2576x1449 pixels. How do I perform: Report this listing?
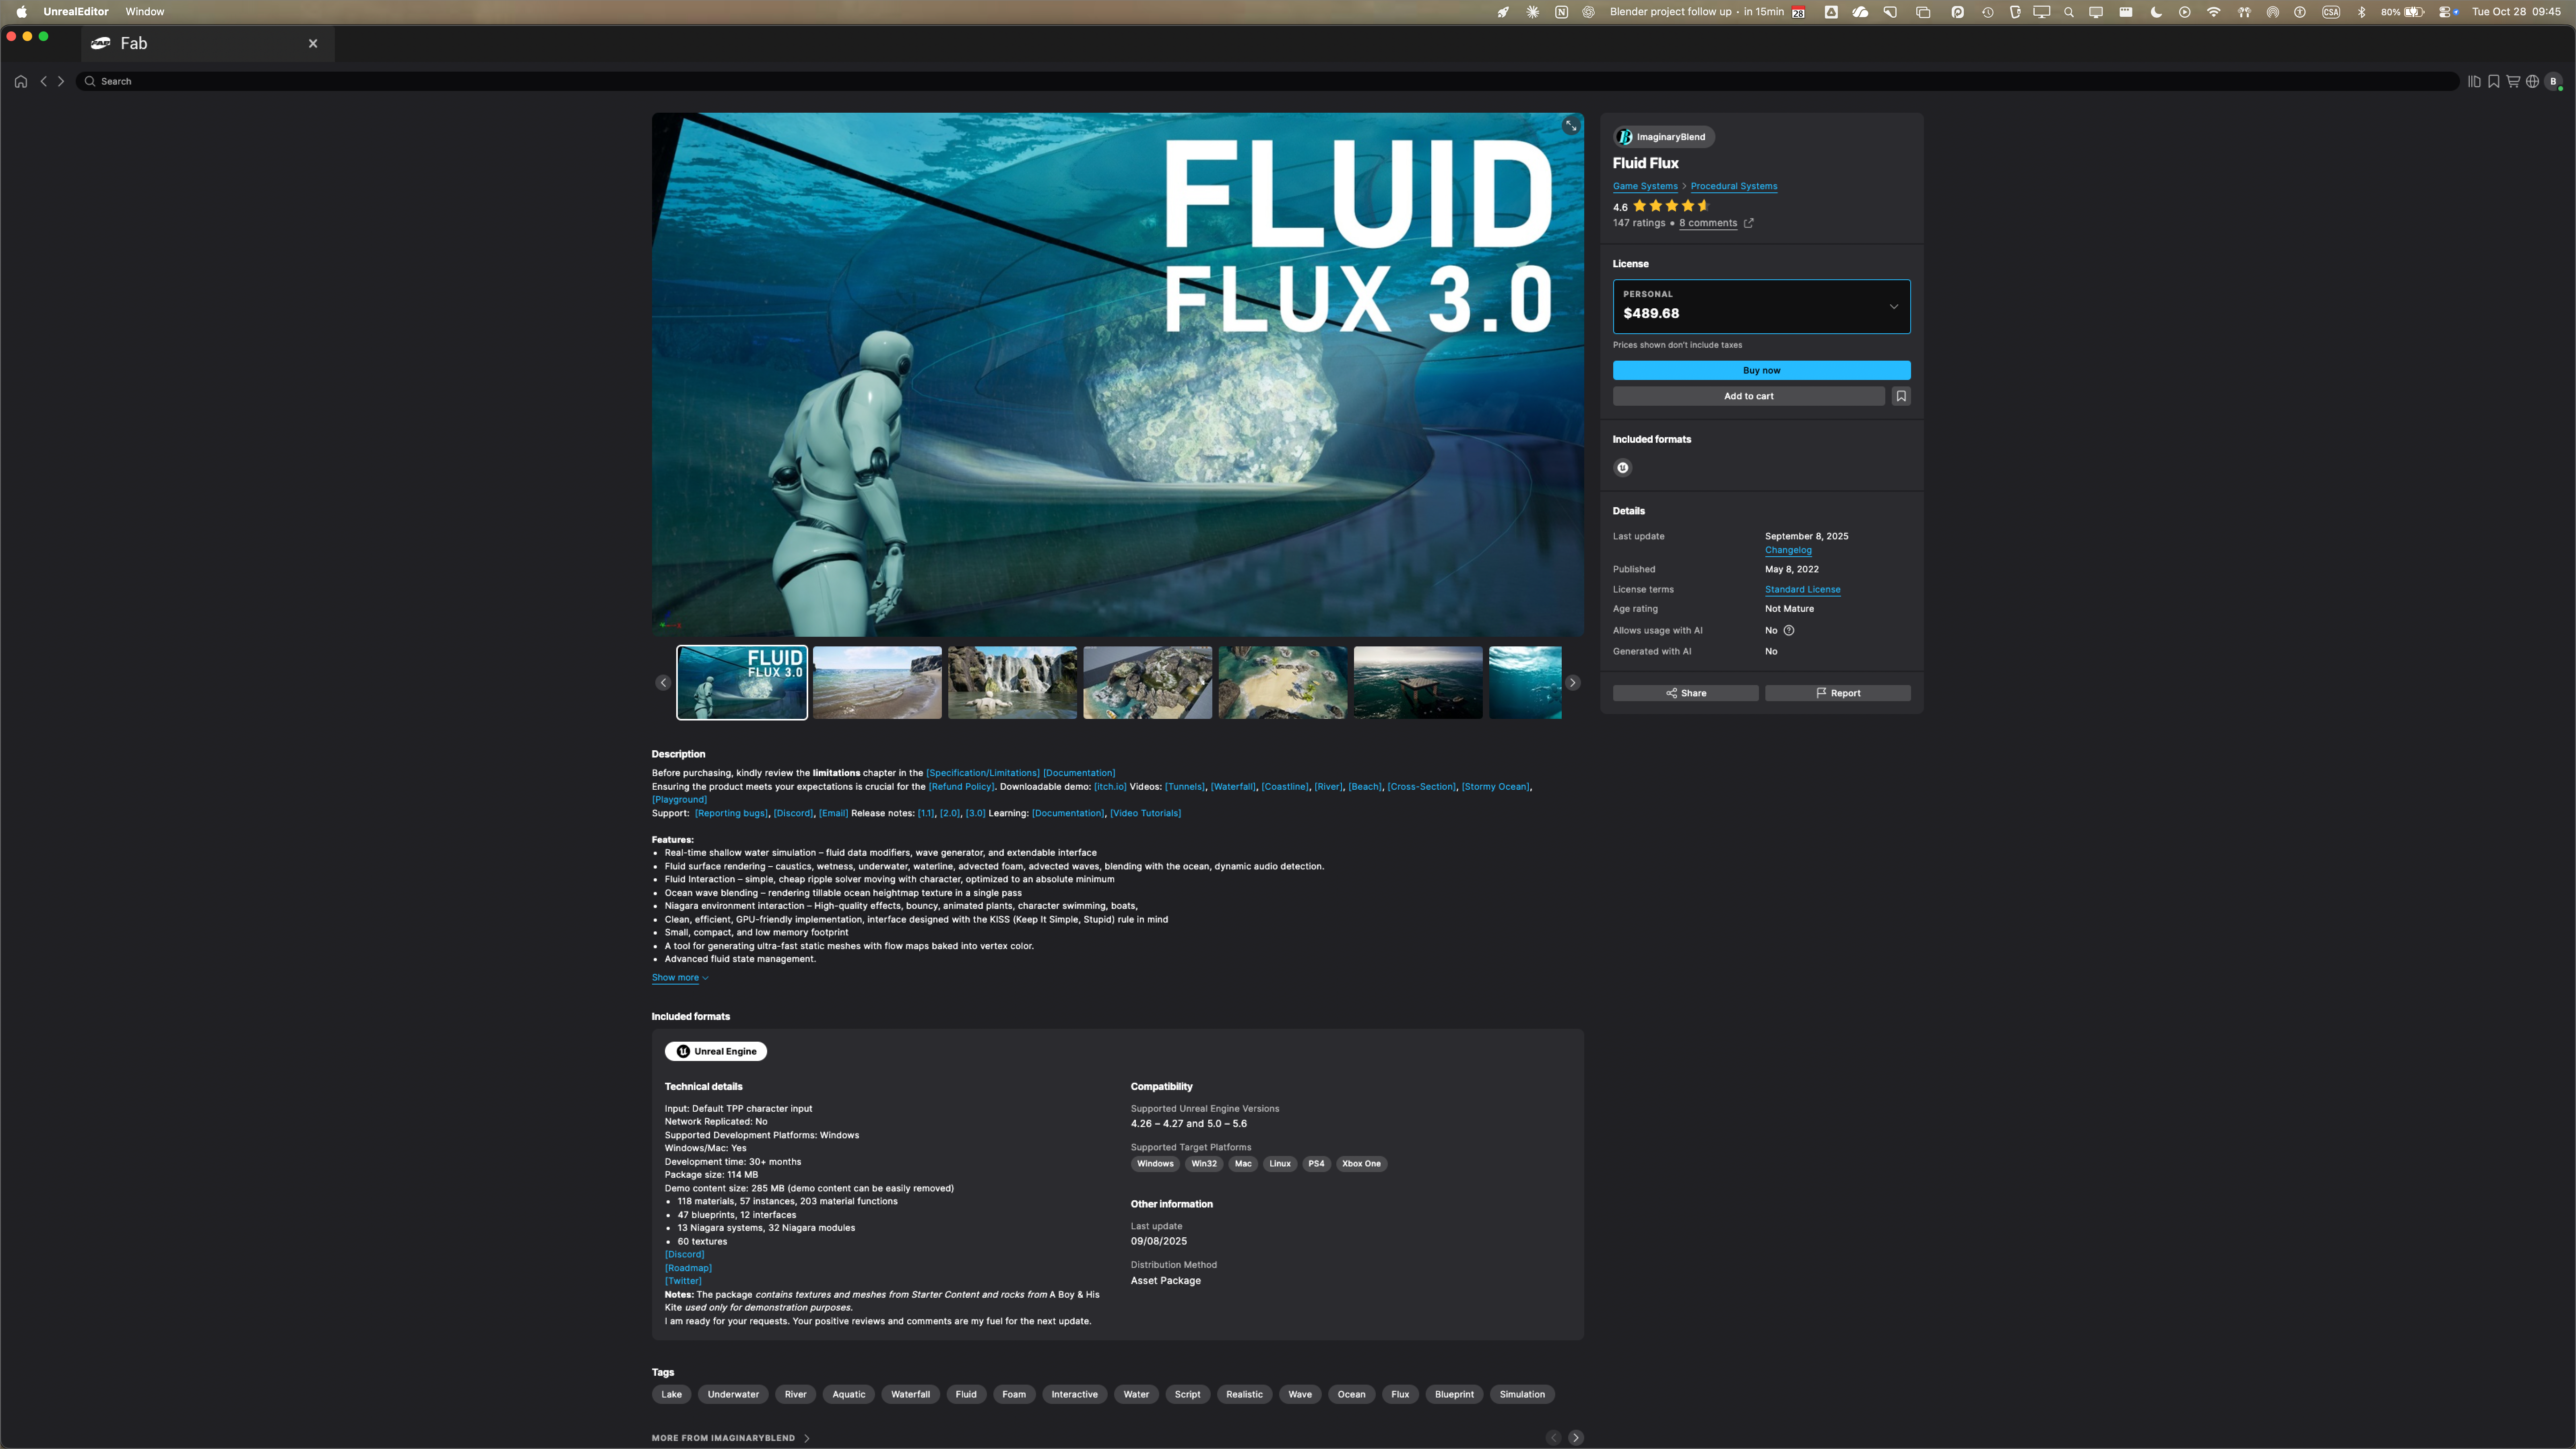1837,693
